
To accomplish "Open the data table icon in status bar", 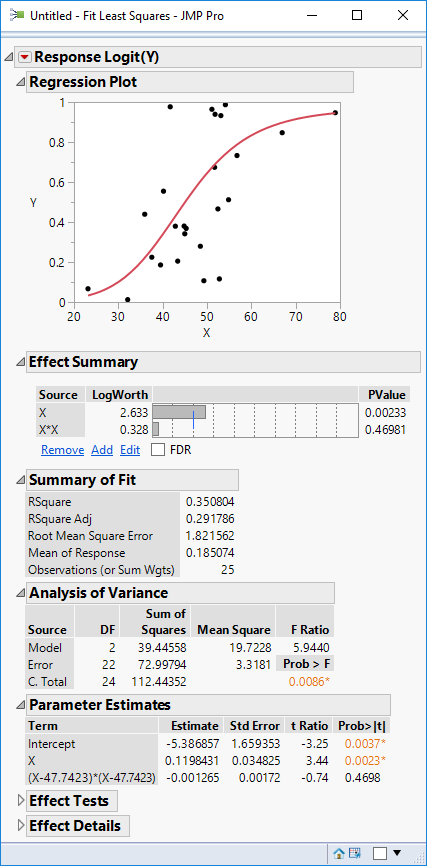I will [x=354, y=853].
